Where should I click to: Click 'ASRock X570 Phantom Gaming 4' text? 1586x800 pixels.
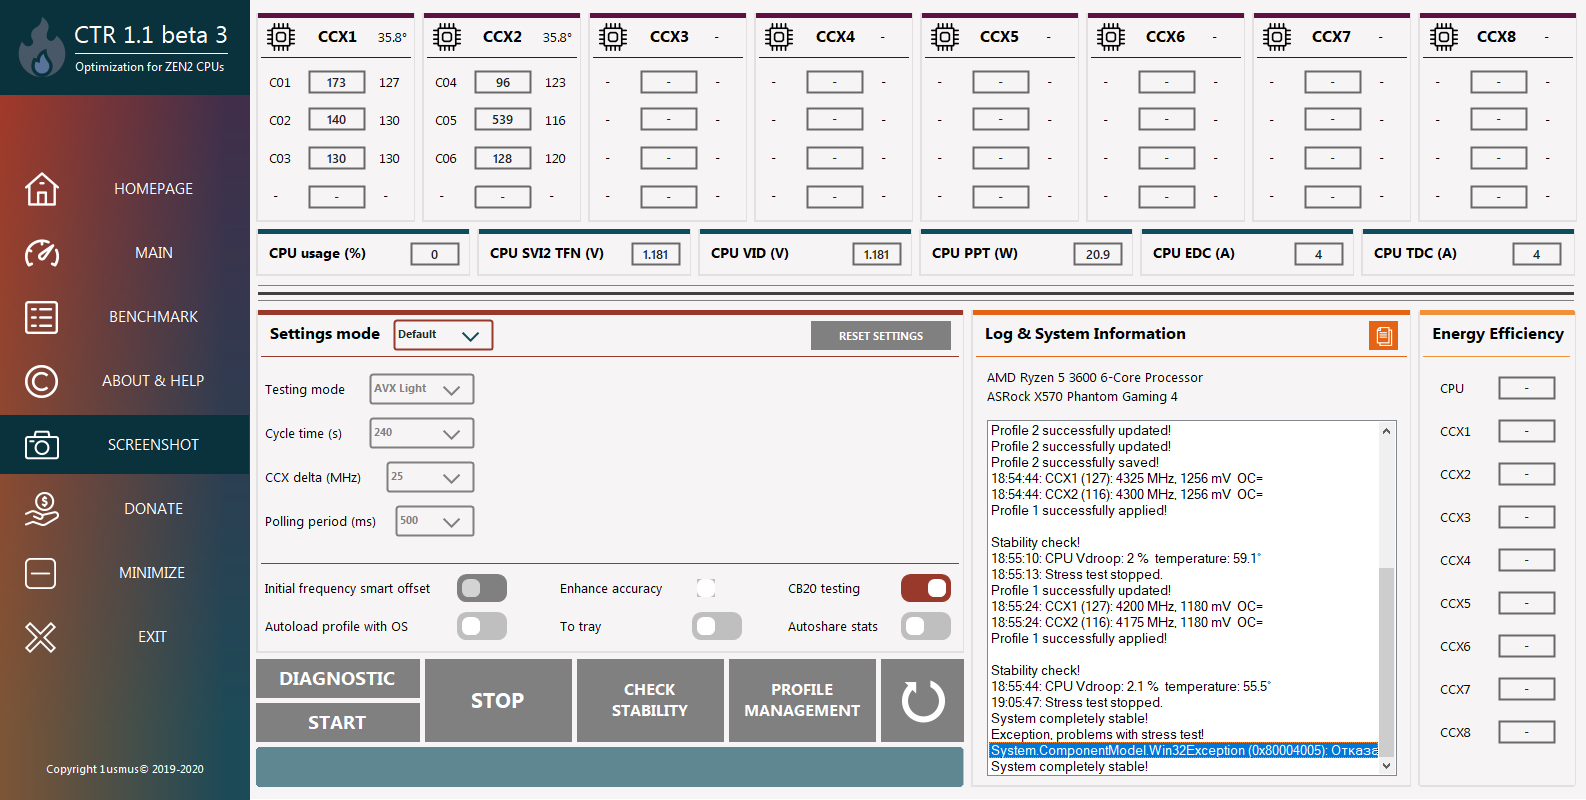coord(1082,397)
